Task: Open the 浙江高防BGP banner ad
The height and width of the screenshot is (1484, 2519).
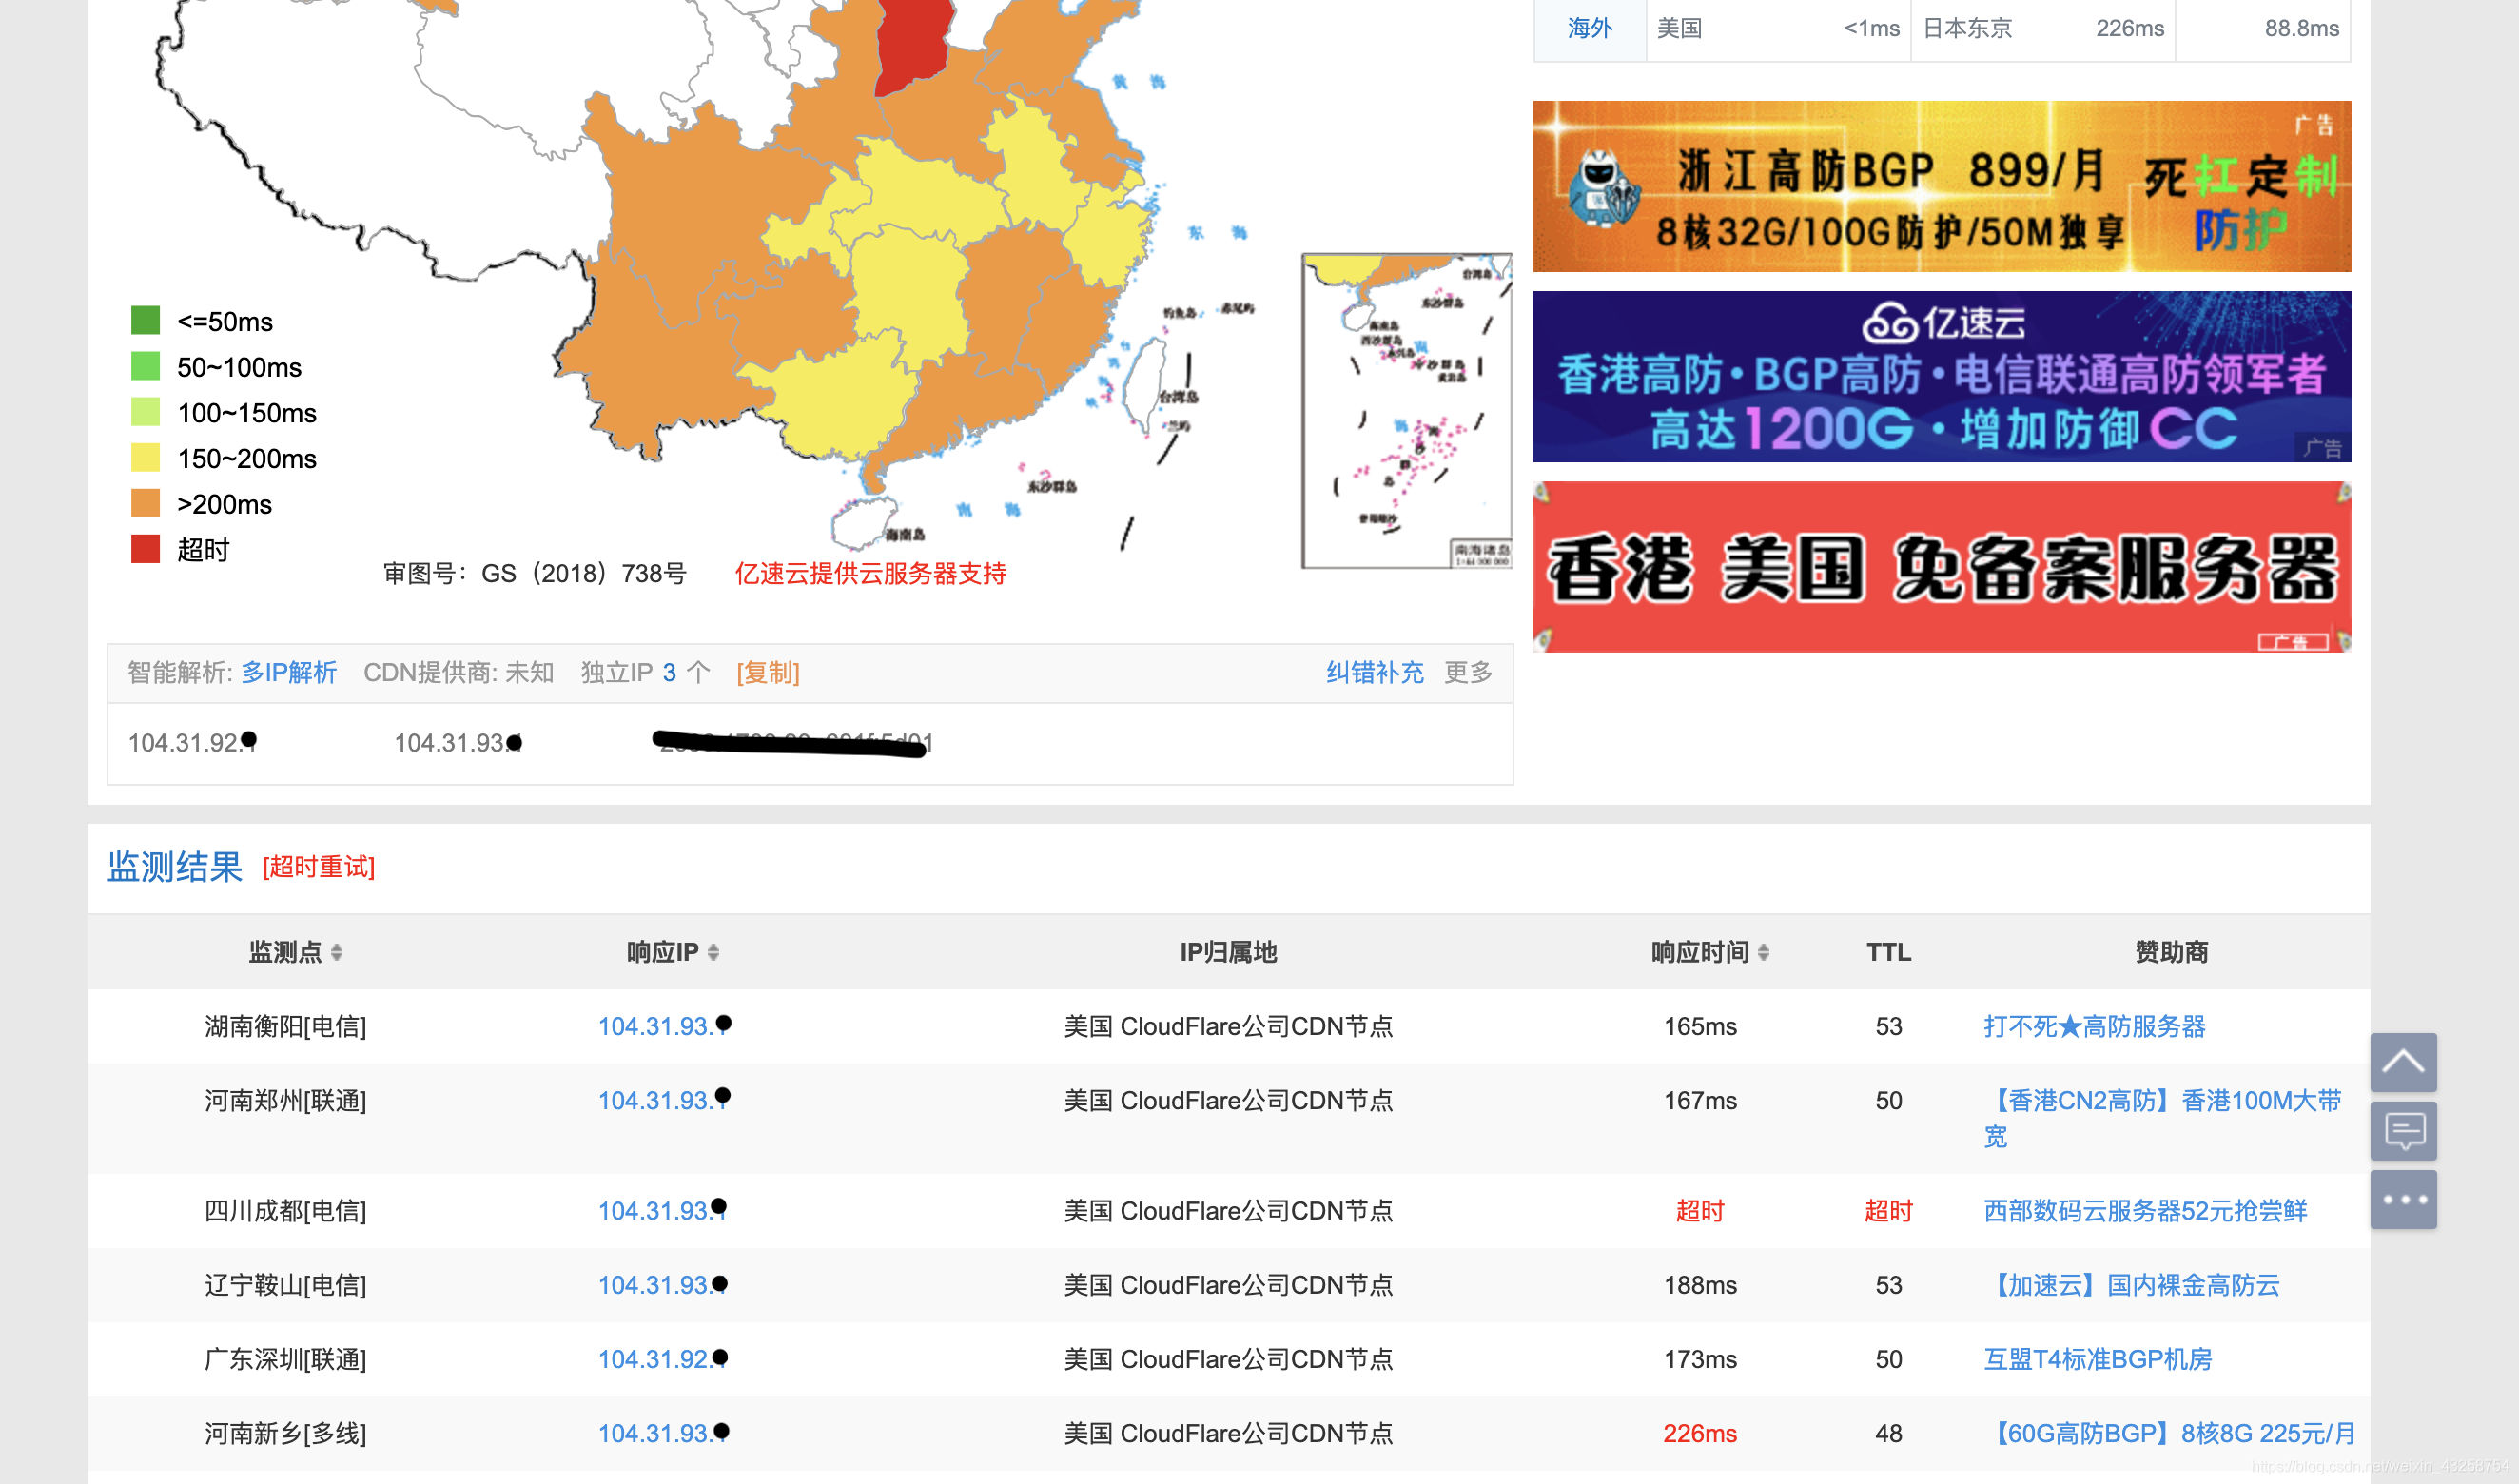Action: tap(1941, 186)
